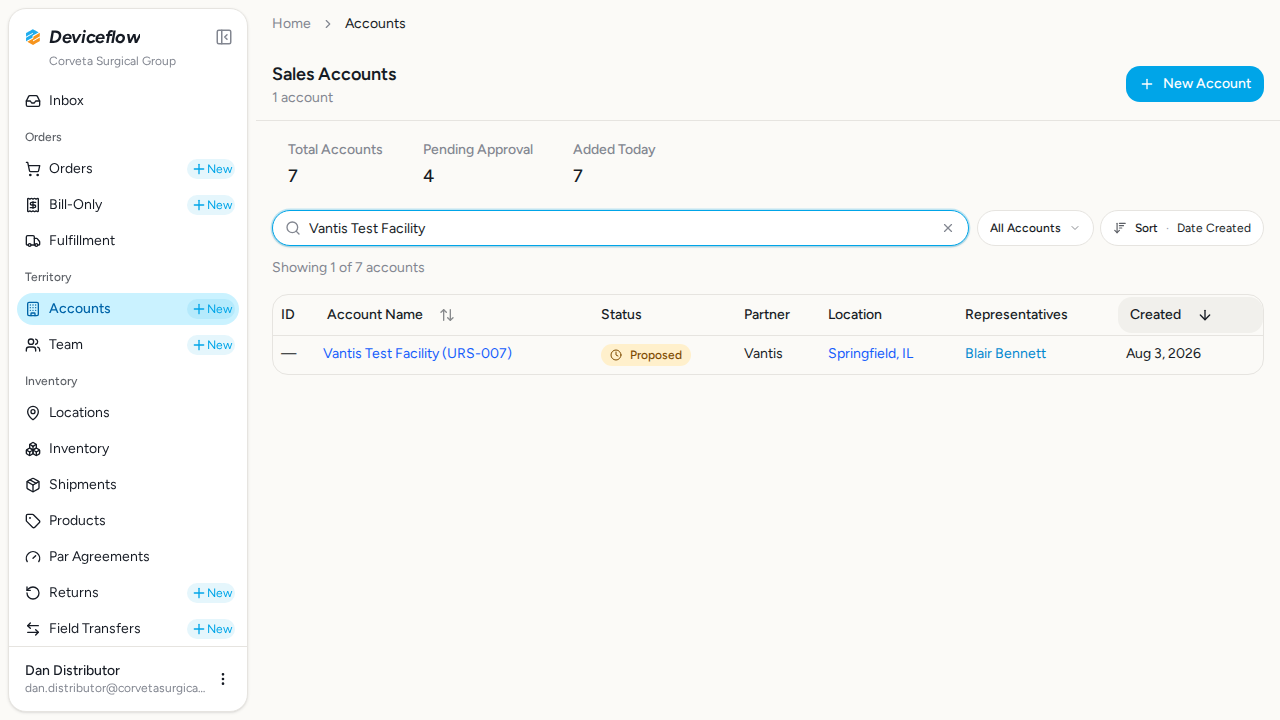This screenshot has width=1280, height=720.
Task: Open Par Agreements from sidebar
Action: [x=128, y=557]
